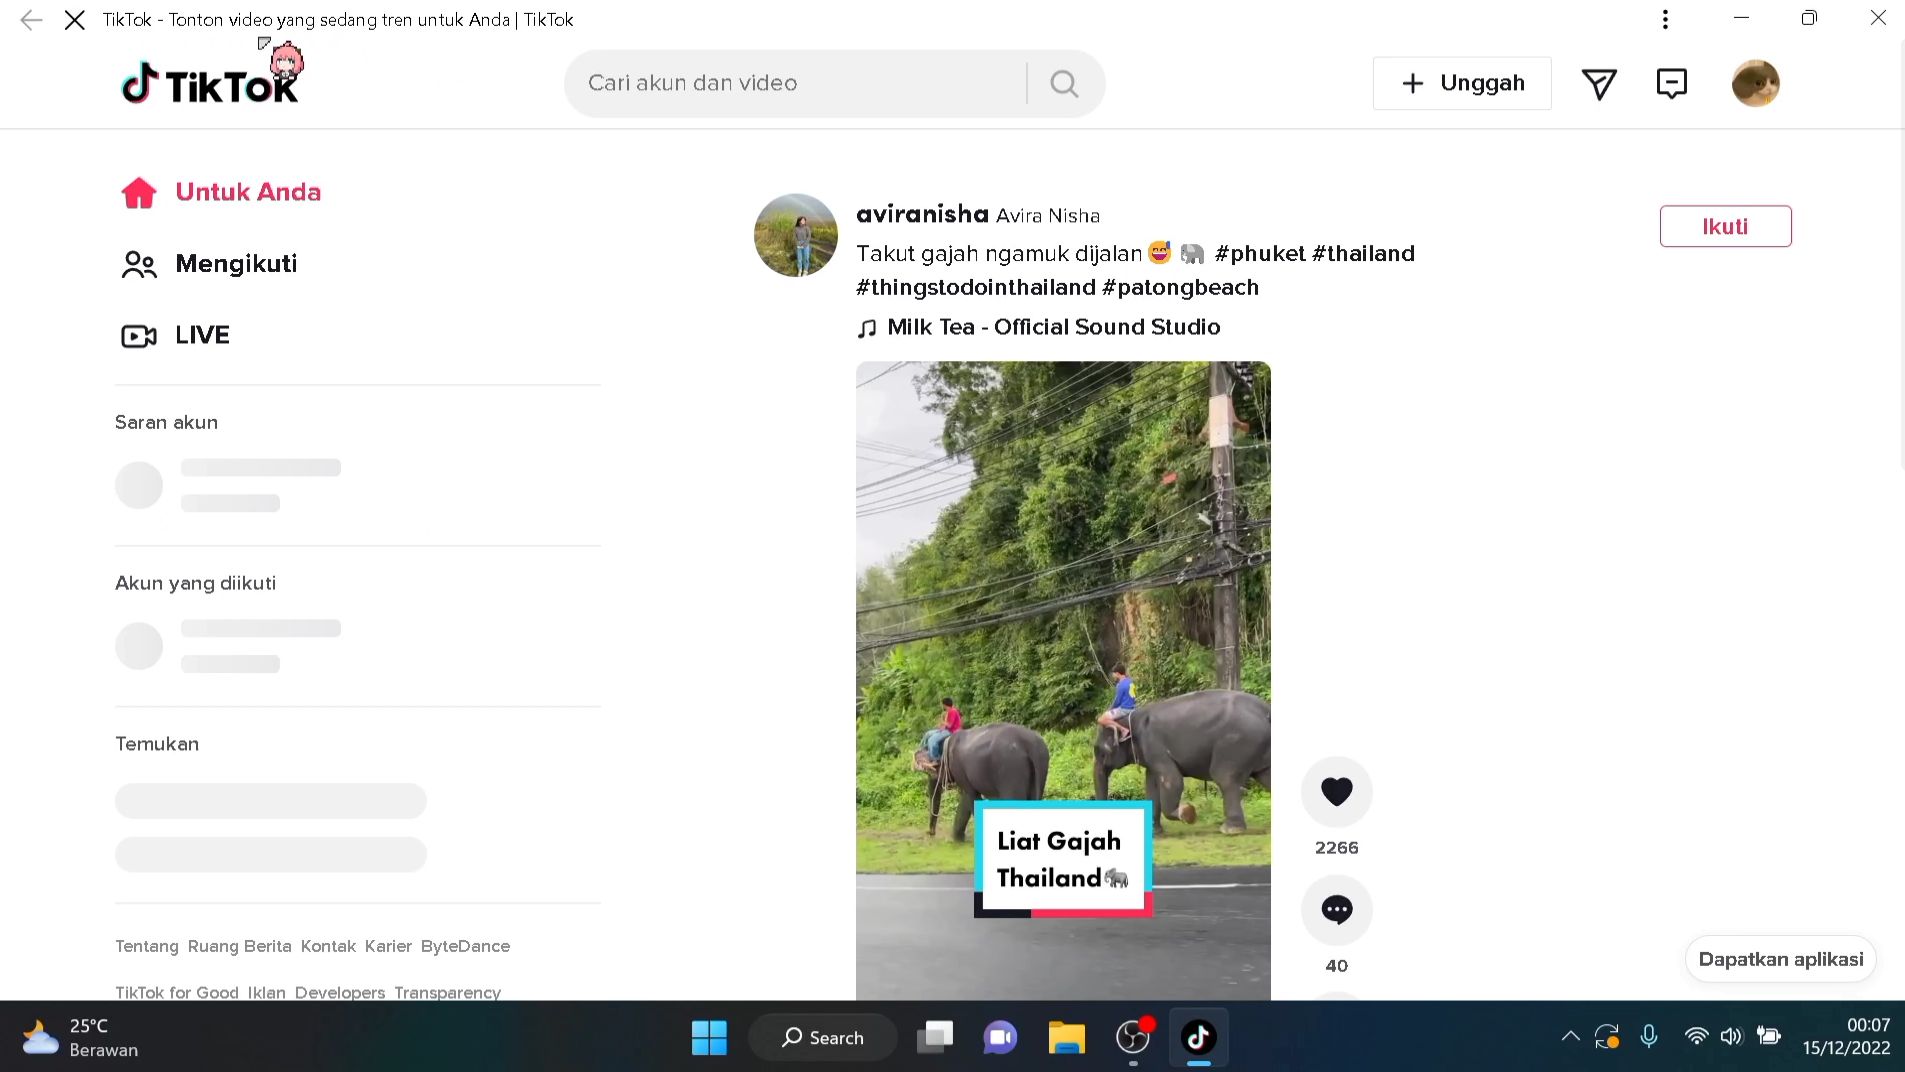Click the elephant video thumbnail

[1063, 680]
